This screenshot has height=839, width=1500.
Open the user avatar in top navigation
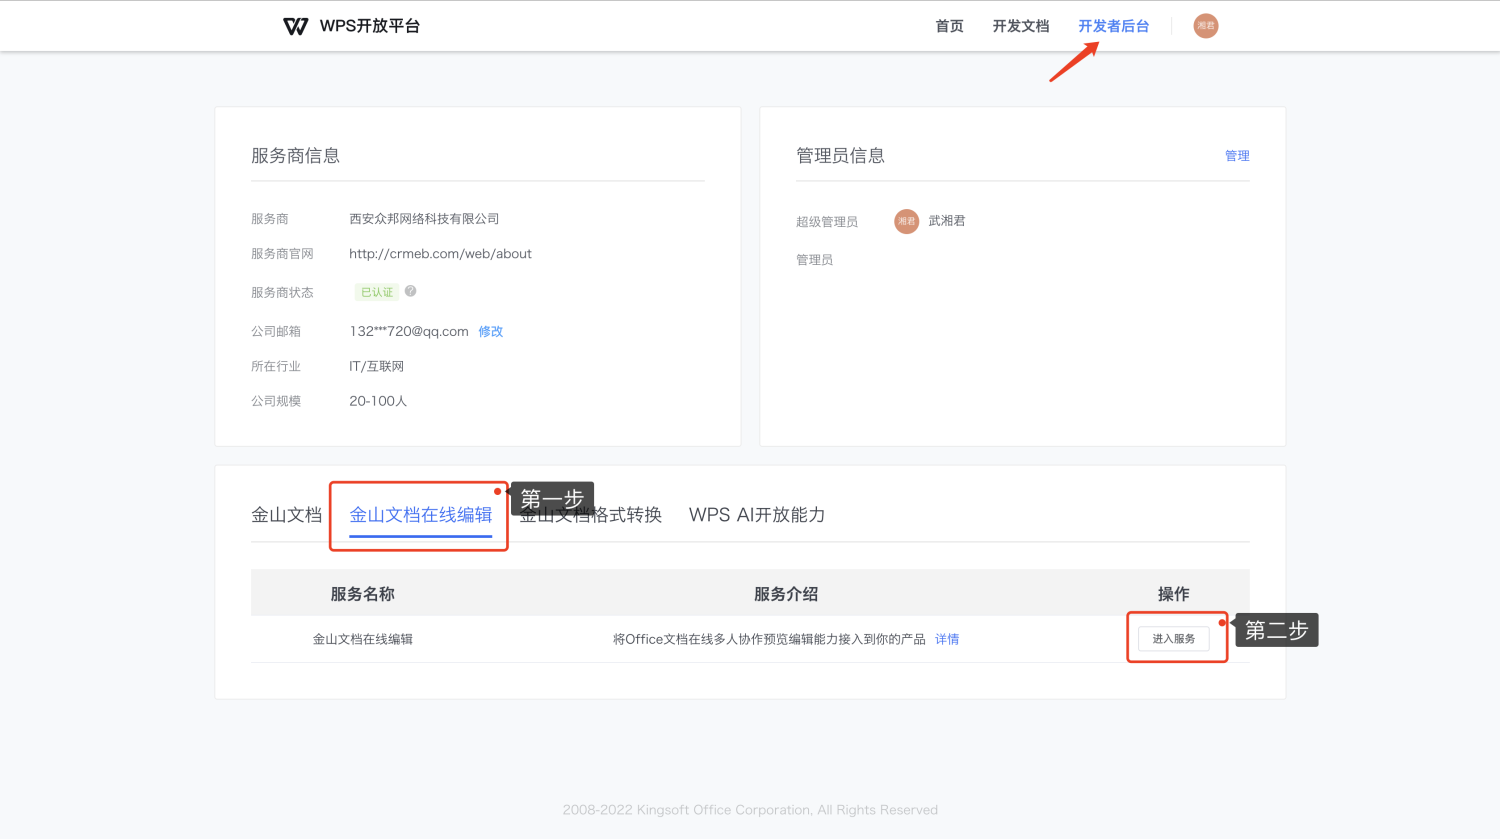(x=1205, y=26)
